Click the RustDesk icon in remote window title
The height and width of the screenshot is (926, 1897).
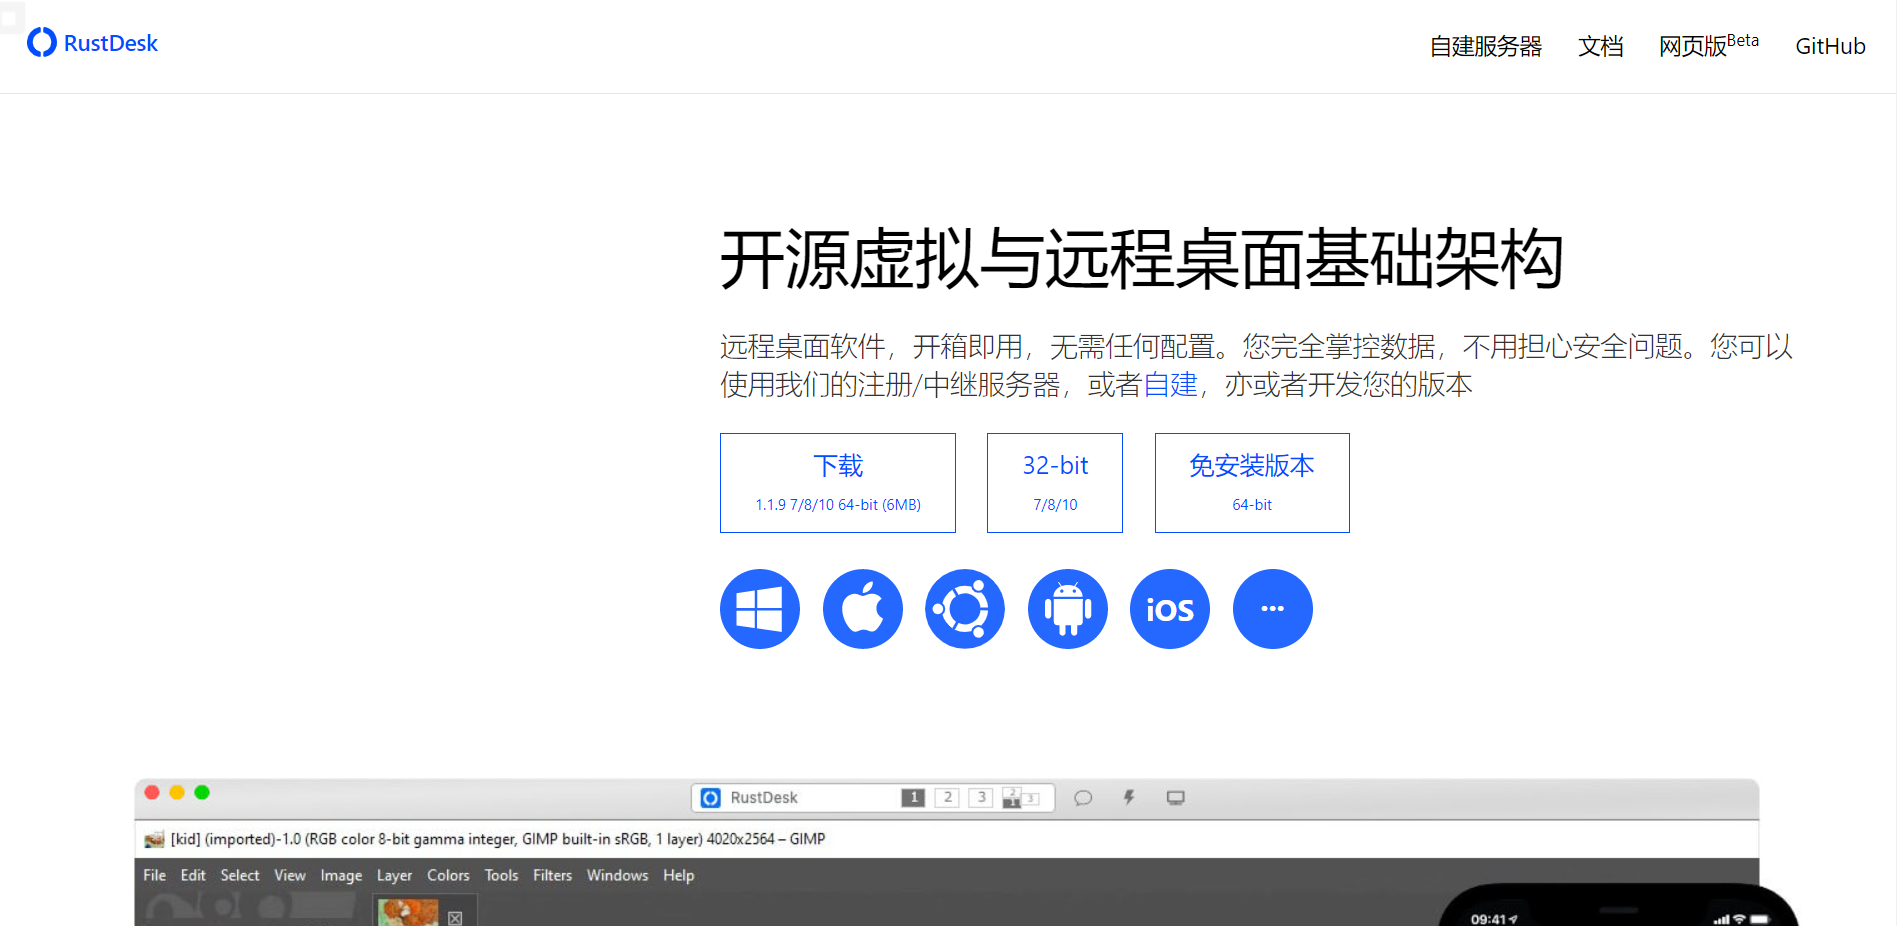[711, 798]
